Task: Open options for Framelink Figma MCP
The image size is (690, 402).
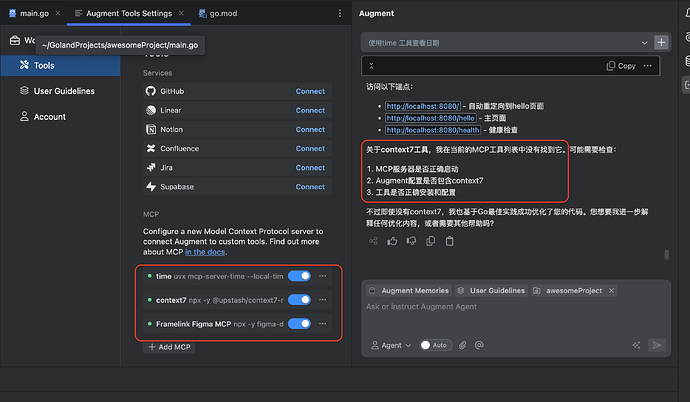Action: (323, 324)
